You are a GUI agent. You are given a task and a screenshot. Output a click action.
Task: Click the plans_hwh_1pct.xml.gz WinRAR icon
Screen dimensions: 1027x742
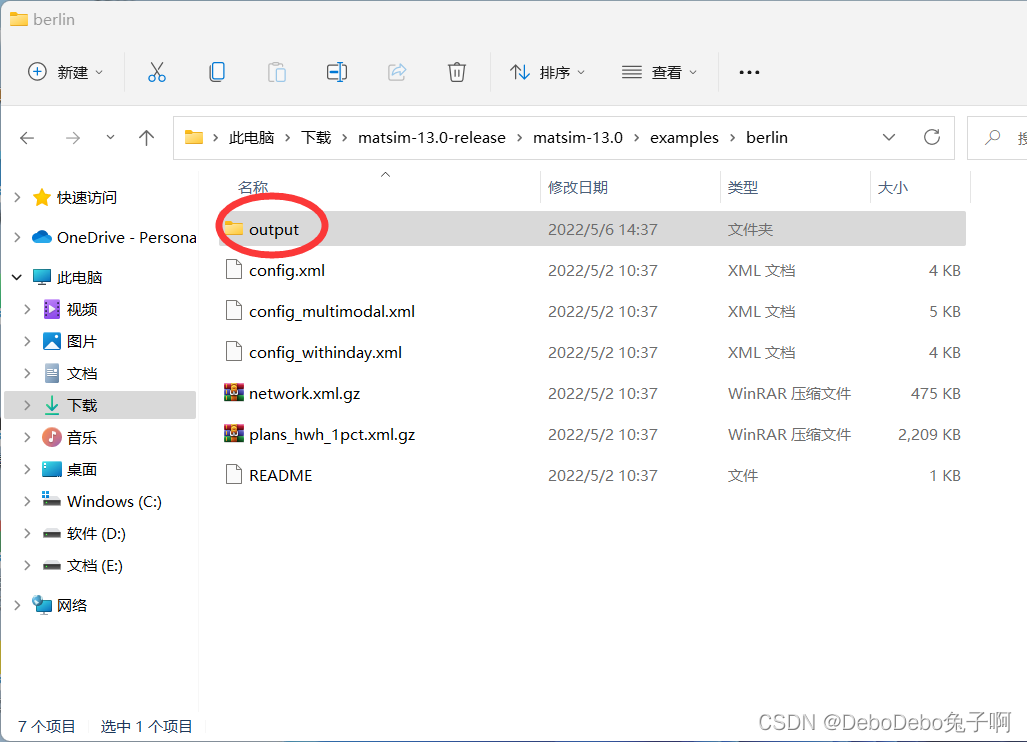pos(234,434)
